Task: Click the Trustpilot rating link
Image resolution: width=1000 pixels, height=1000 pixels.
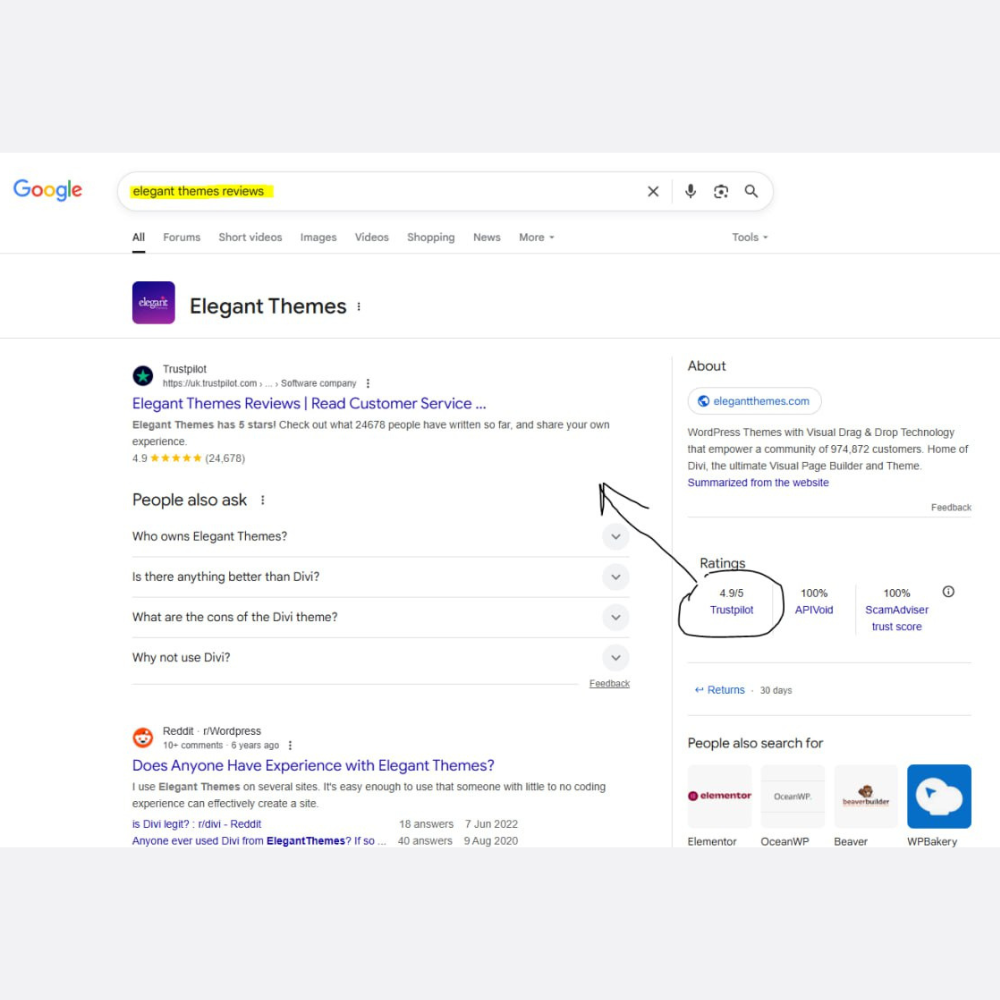Action: click(732, 610)
